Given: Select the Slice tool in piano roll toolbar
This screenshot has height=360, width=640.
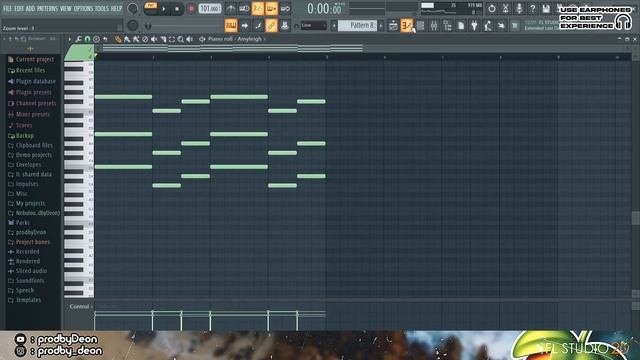Looking at the screenshot, I should click(x=163, y=39).
